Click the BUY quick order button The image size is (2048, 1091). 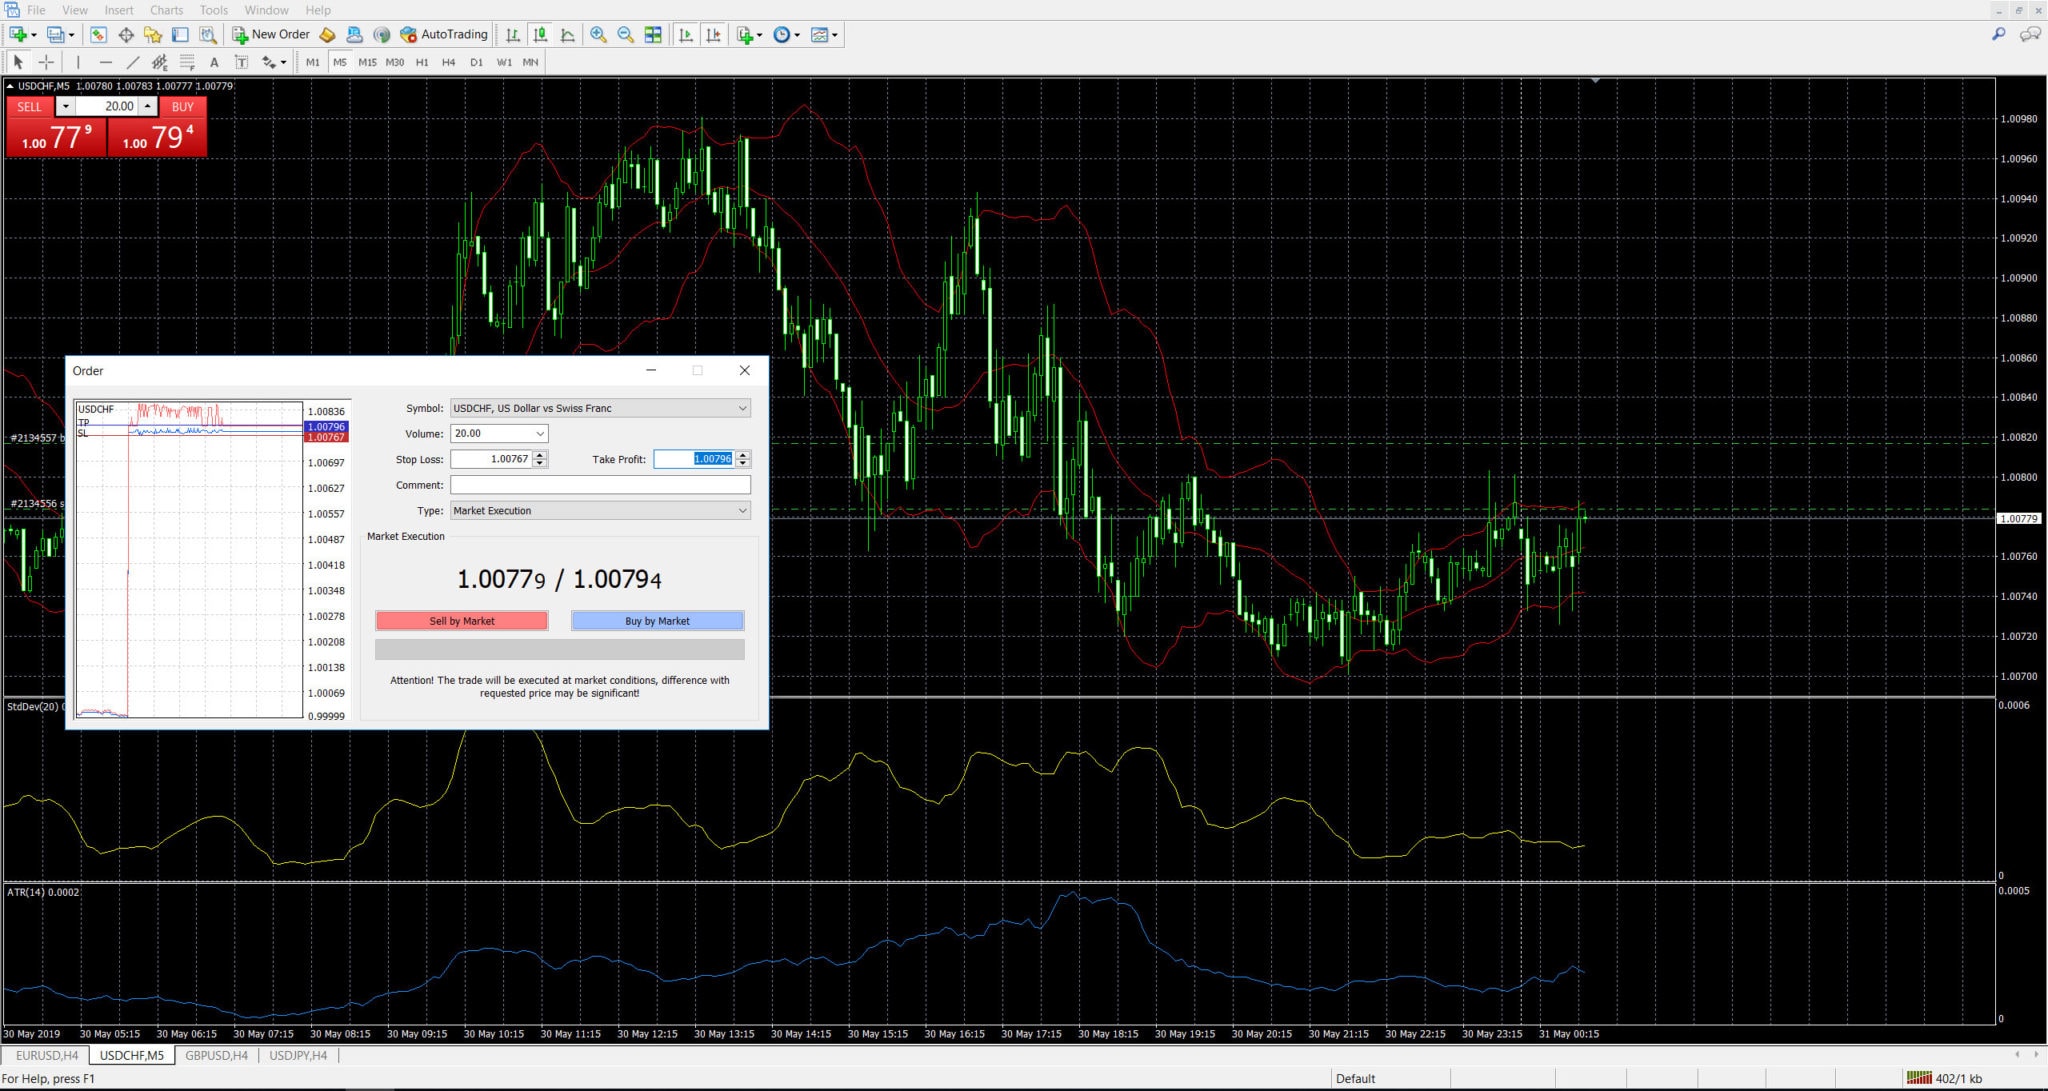pyautogui.click(x=182, y=106)
